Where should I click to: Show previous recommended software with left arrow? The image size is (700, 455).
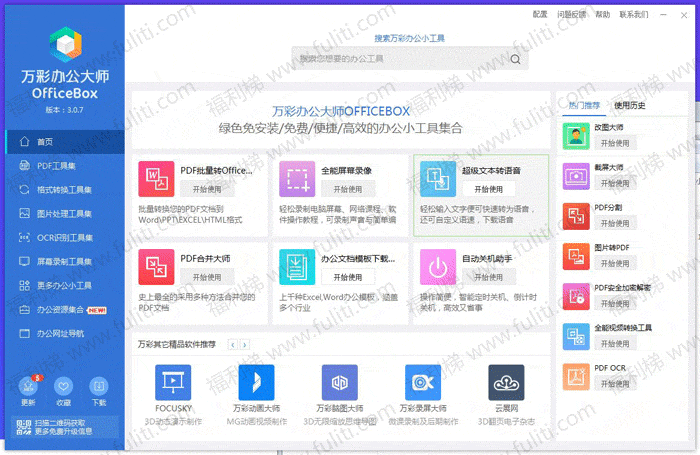(x=233, y=344)
